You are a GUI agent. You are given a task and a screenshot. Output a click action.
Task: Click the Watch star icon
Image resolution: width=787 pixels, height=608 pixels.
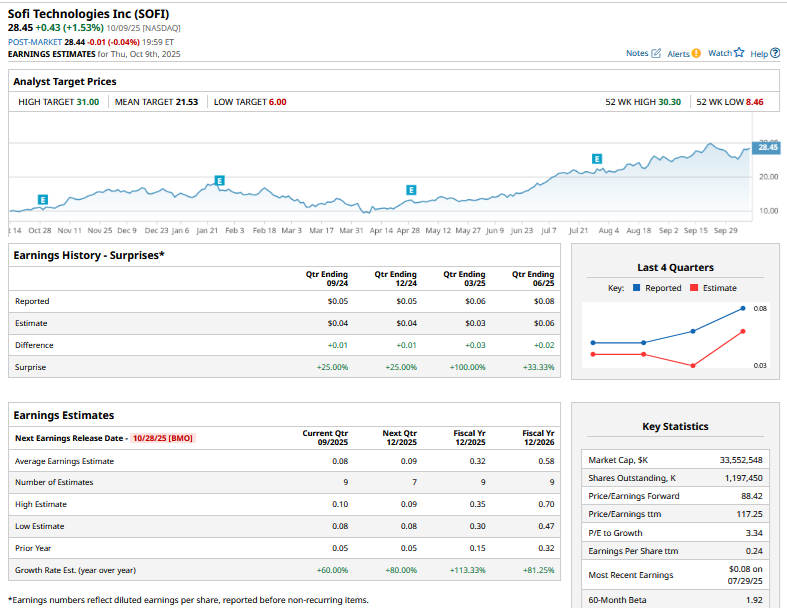739,53
